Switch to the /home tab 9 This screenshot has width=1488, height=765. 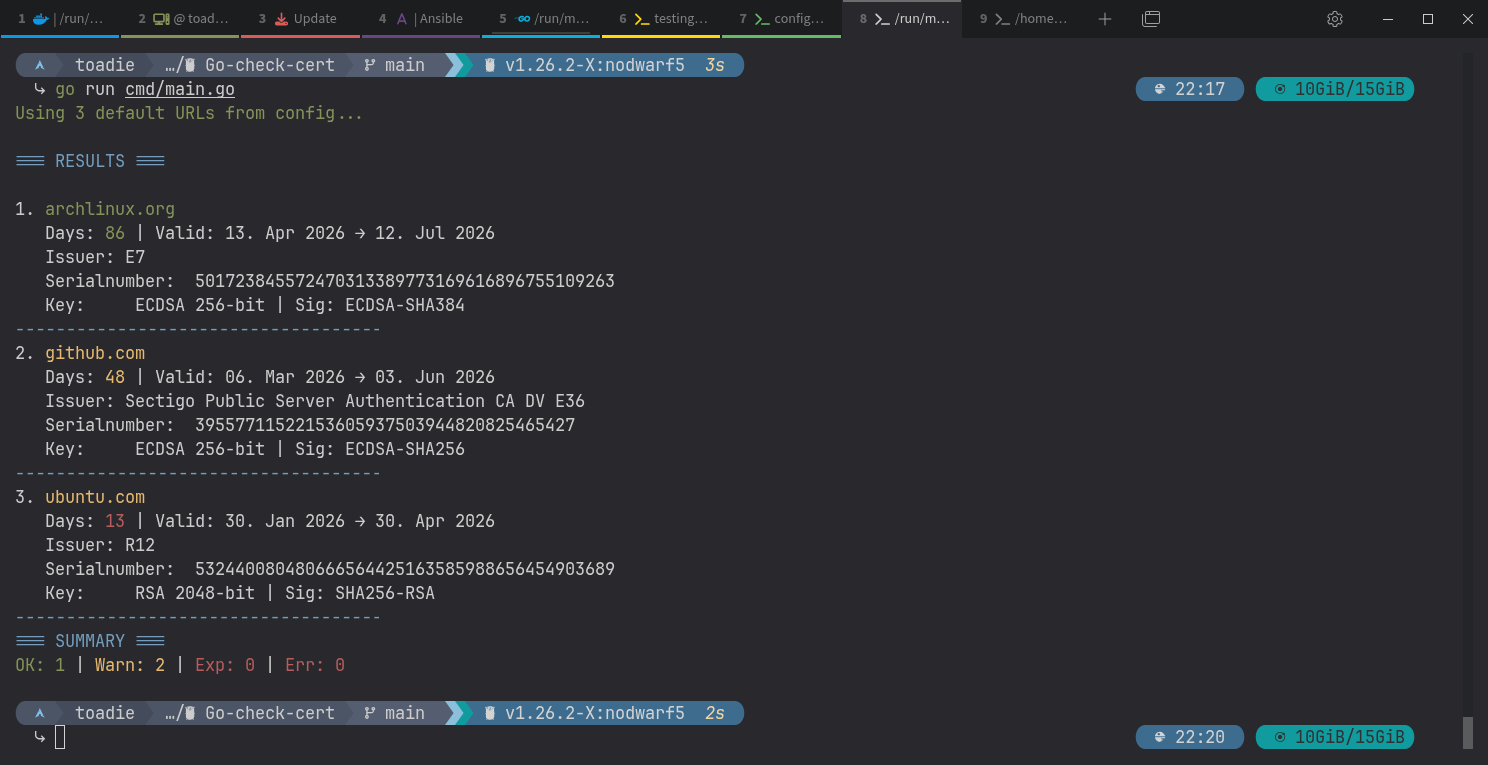pyautogui.click(x=1023, y=19)
